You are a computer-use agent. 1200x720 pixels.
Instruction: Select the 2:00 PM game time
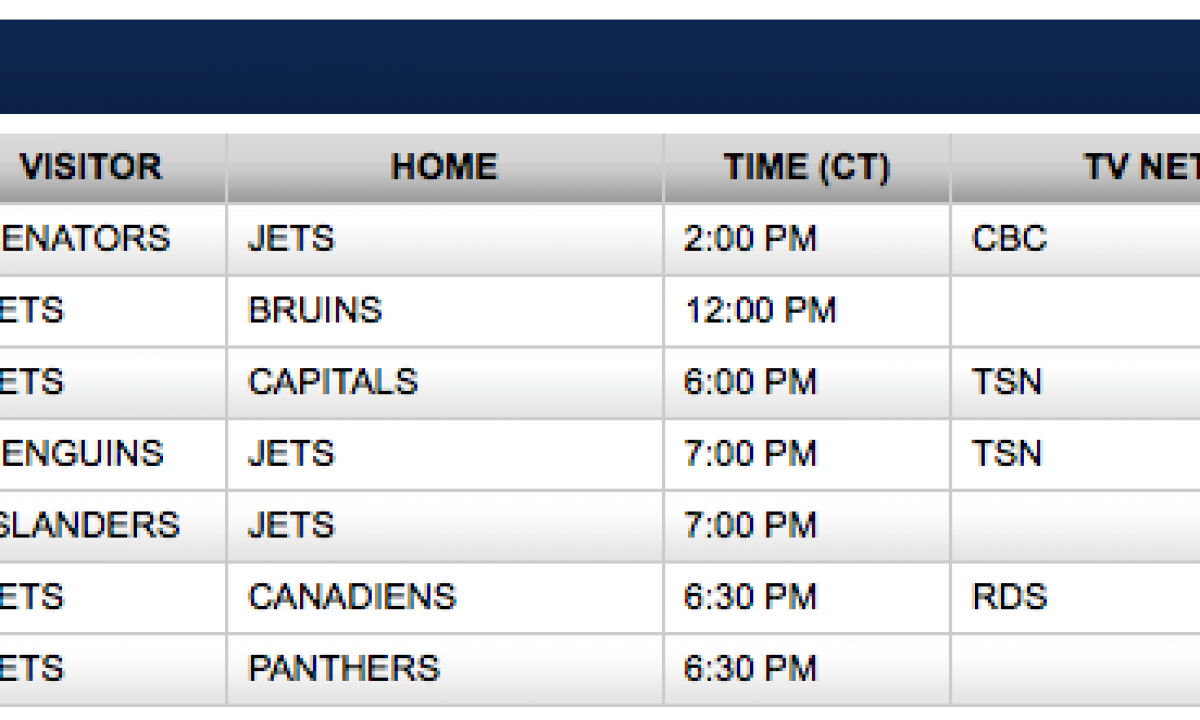point(750,239)
